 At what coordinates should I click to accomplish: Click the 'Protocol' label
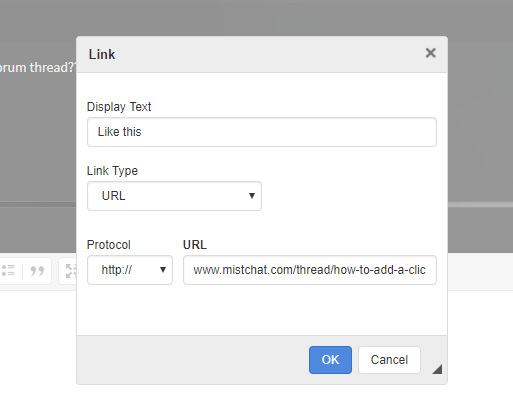click(x=109, y=245)
